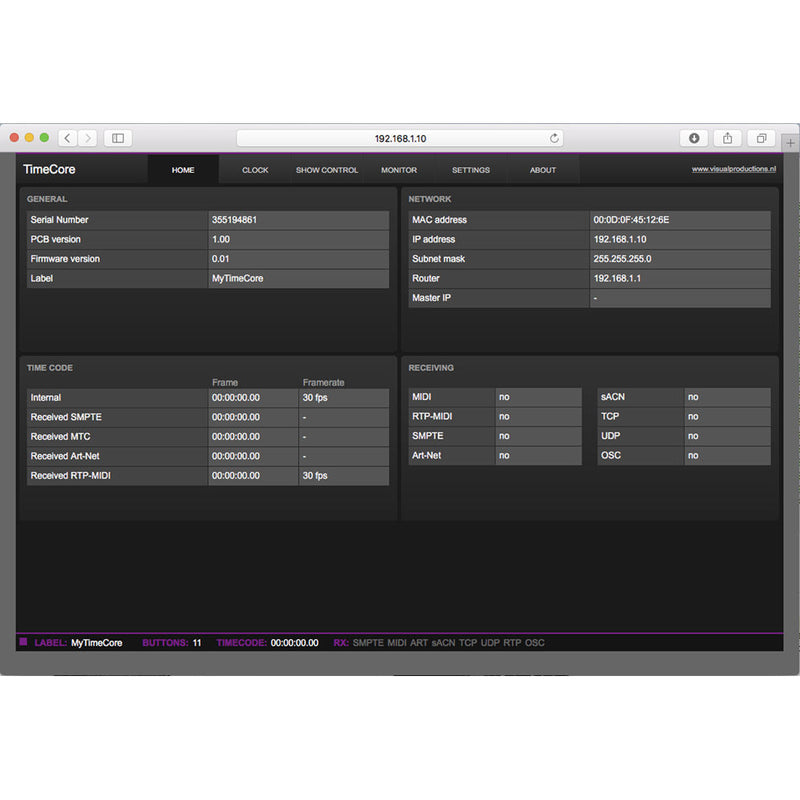Toggle the Safari sidebar icon

click(x=117, y=138)
